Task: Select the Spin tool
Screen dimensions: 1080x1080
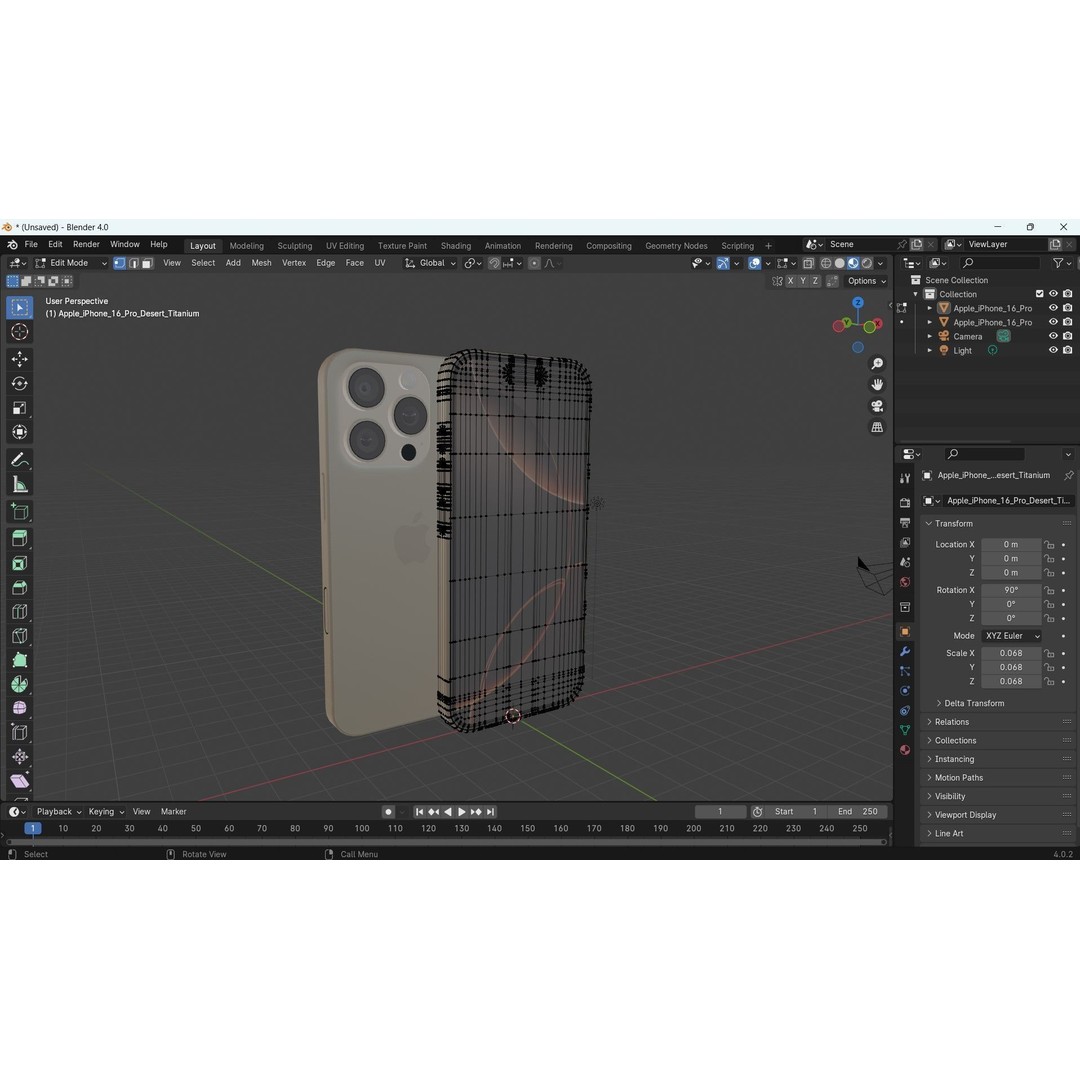Action: 19,684
